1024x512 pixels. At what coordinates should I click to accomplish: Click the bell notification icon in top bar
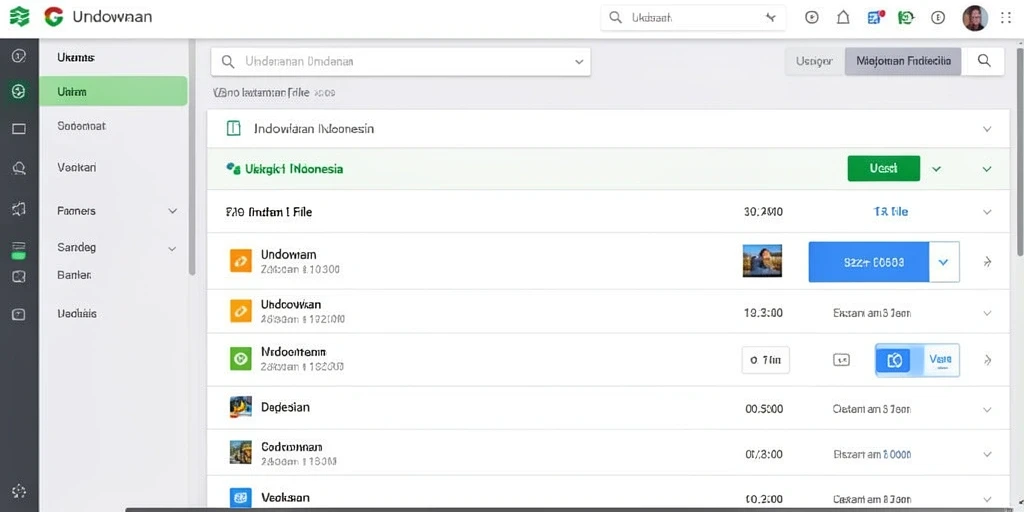(843, 18)
